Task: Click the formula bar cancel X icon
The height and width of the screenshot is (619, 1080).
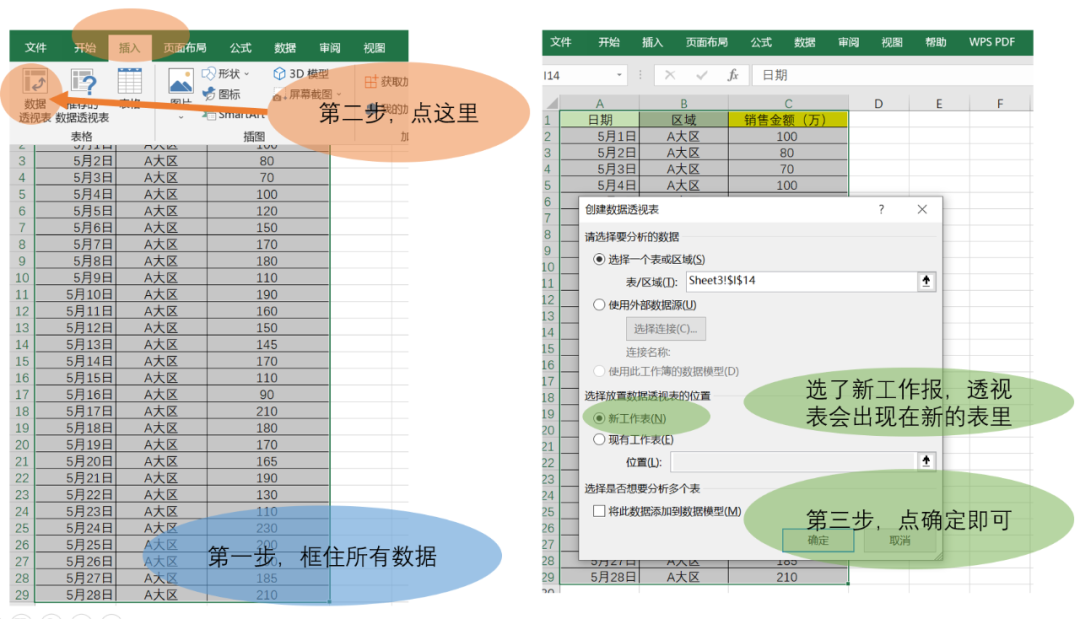Action: [x=669, y=75]
